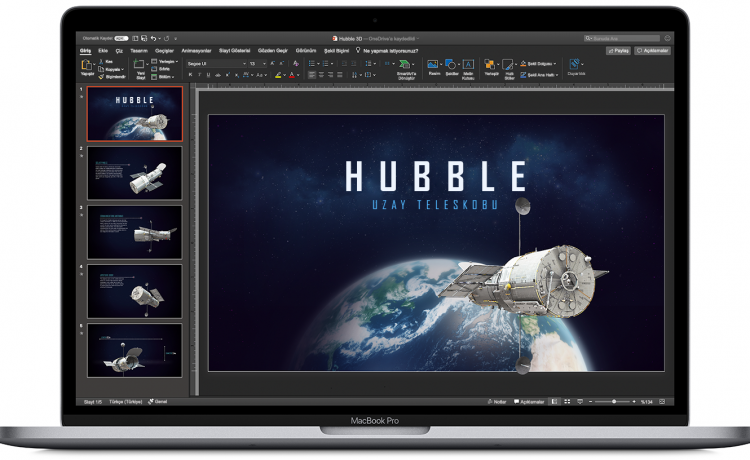The height and width of the screenshot is (460, 750).
Task: Open the font size dropdown
Action: (x=264, y=64)
